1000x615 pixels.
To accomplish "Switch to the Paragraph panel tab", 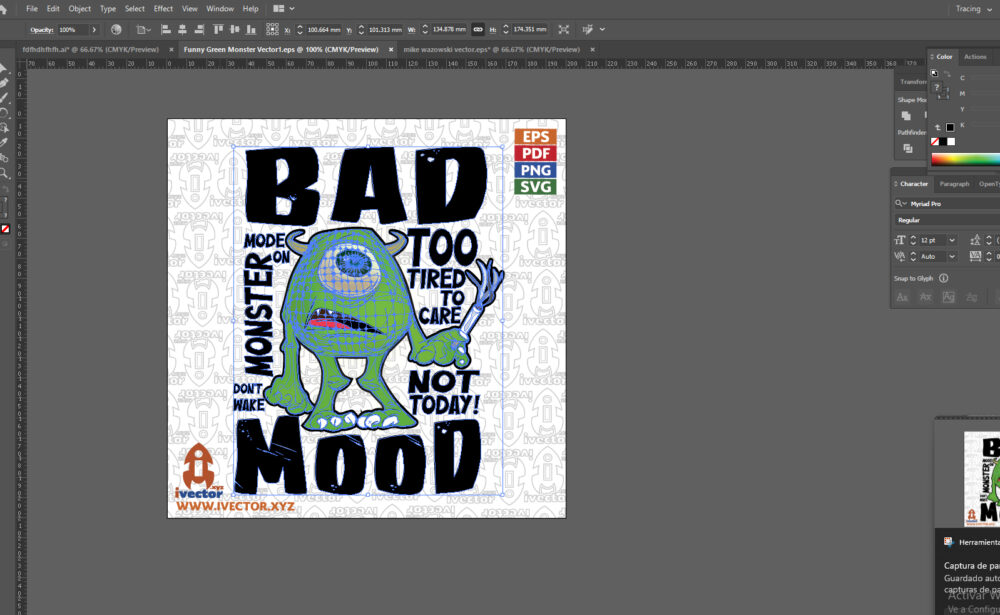I will [954, 184].
